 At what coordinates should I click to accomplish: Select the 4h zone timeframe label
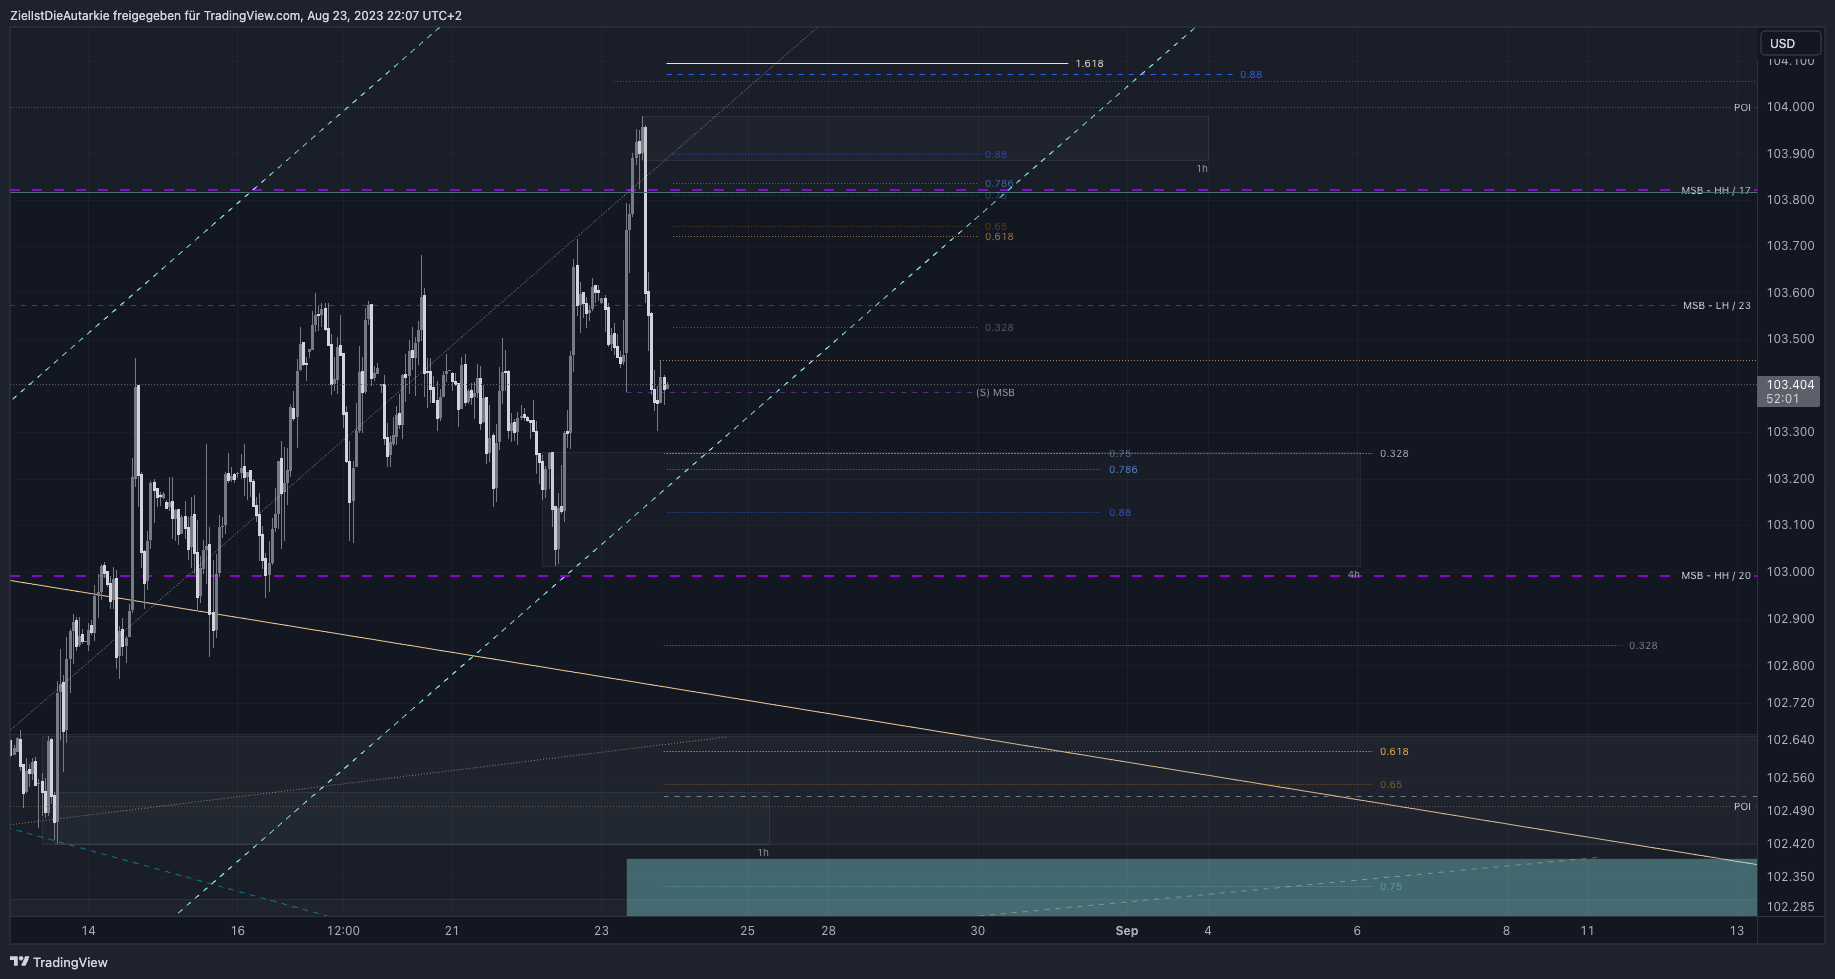point(1353,575)
